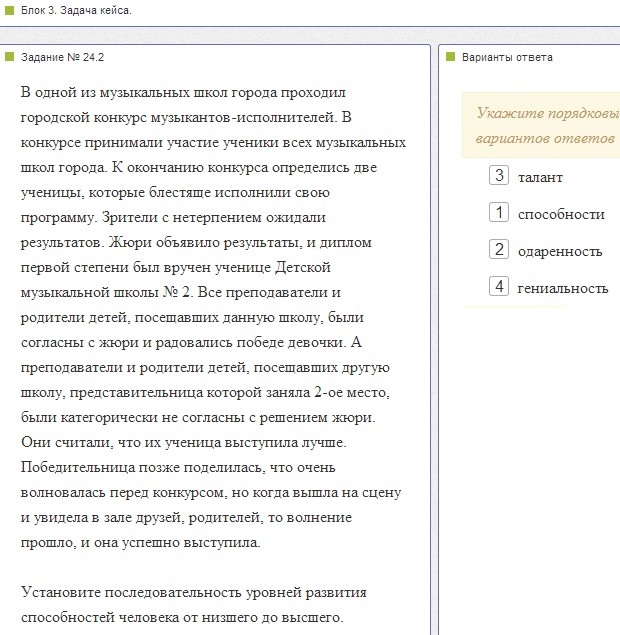Image resolution: width=620 pixels, height=635 pixels.
Task: Click the green square beside Задание № 24.2
Action: pyautogui.click(x=9, y=56)
